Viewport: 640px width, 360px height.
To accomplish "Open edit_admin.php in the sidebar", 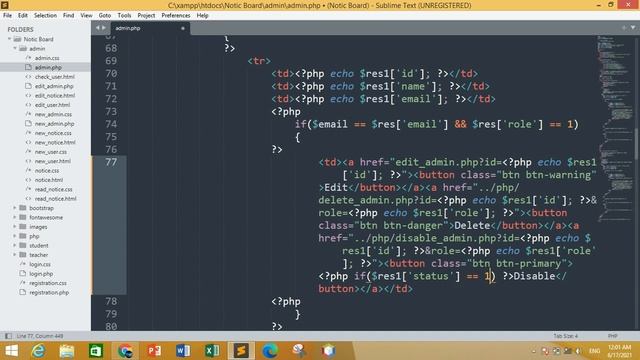I will pyautogui.click(x=54, y=86).
